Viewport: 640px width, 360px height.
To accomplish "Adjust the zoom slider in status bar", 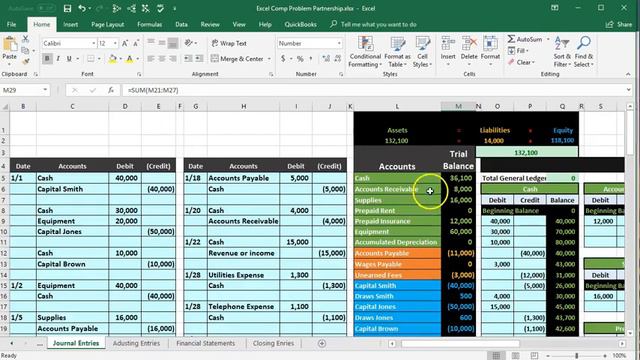I will click(x=576, y=356).
